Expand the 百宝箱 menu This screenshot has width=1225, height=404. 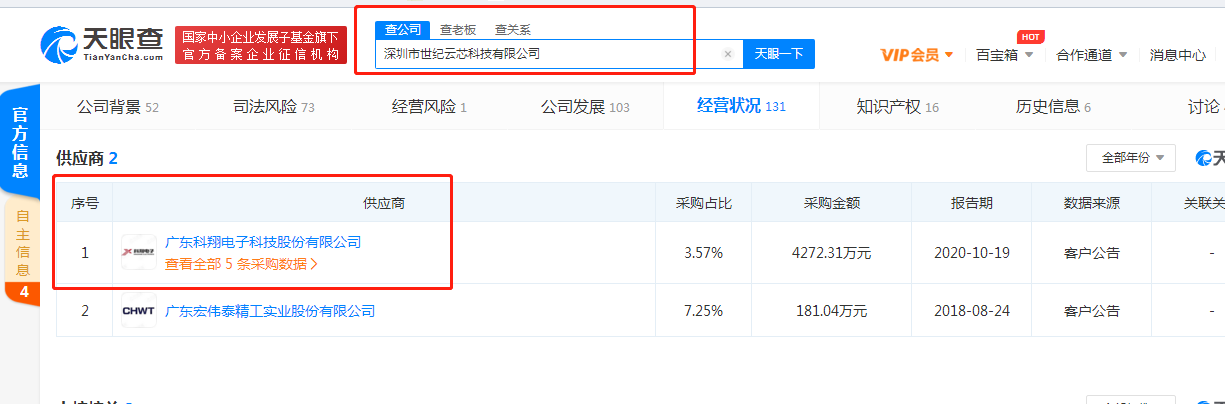point(1004,55)
